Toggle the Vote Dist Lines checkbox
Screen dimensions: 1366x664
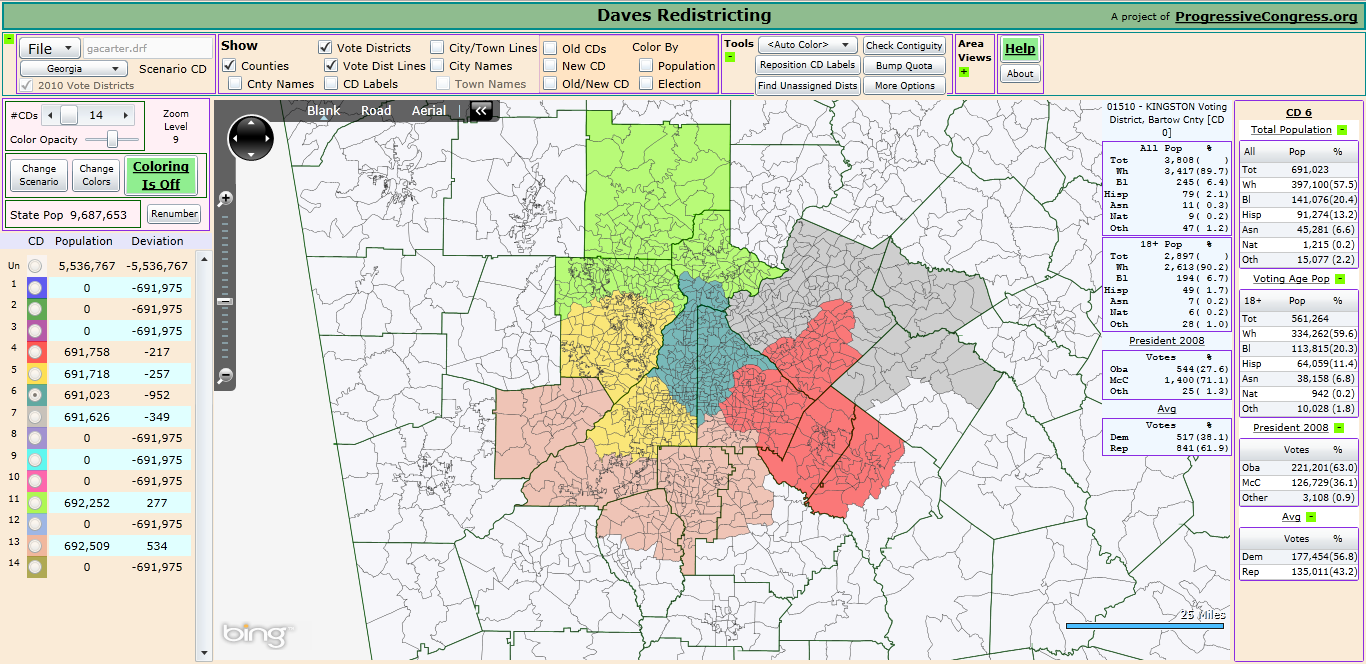331,66
